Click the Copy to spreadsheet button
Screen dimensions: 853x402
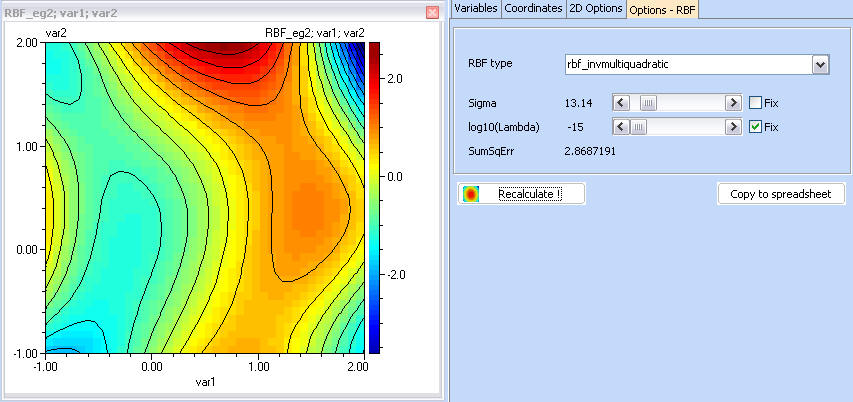[781, 194]
